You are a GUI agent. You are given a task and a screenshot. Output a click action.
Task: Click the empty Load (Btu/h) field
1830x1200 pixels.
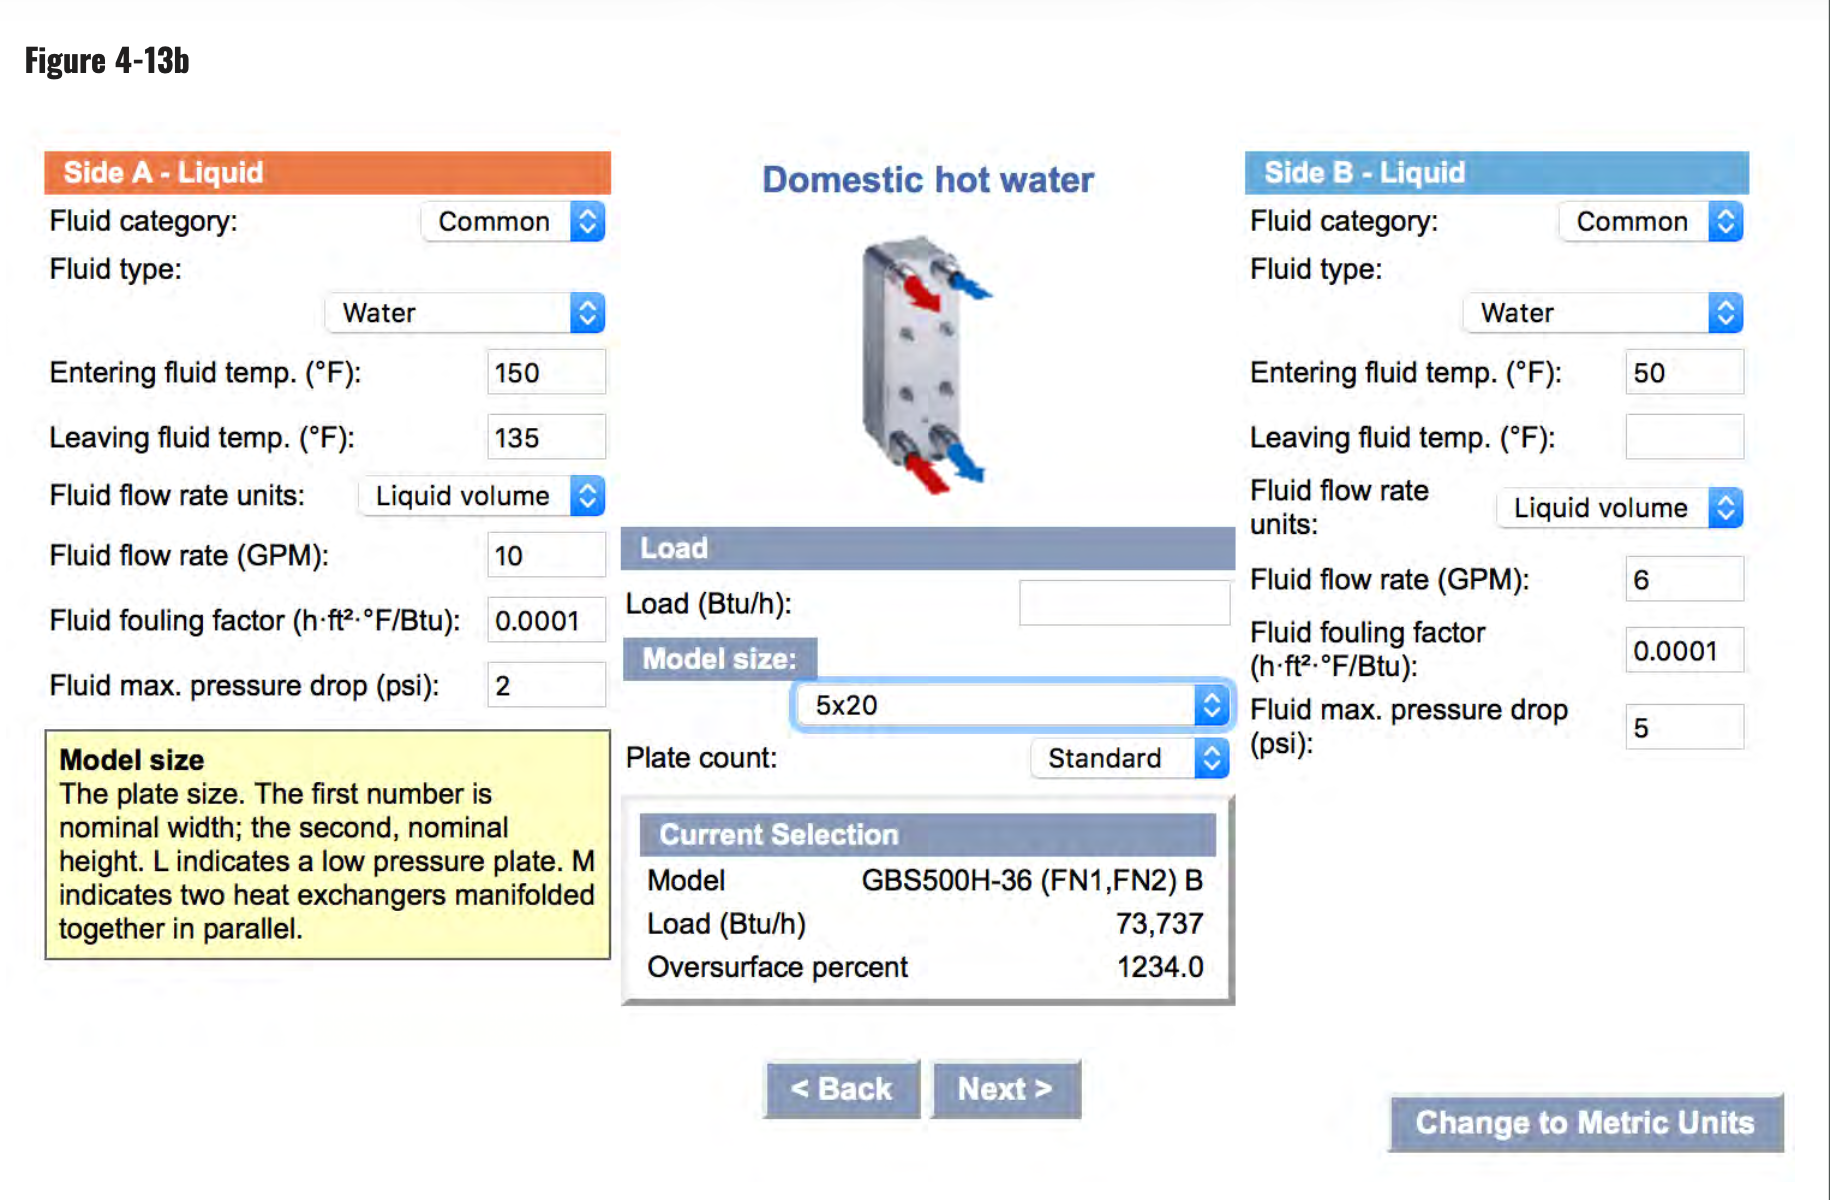(x=1124, y=603)
